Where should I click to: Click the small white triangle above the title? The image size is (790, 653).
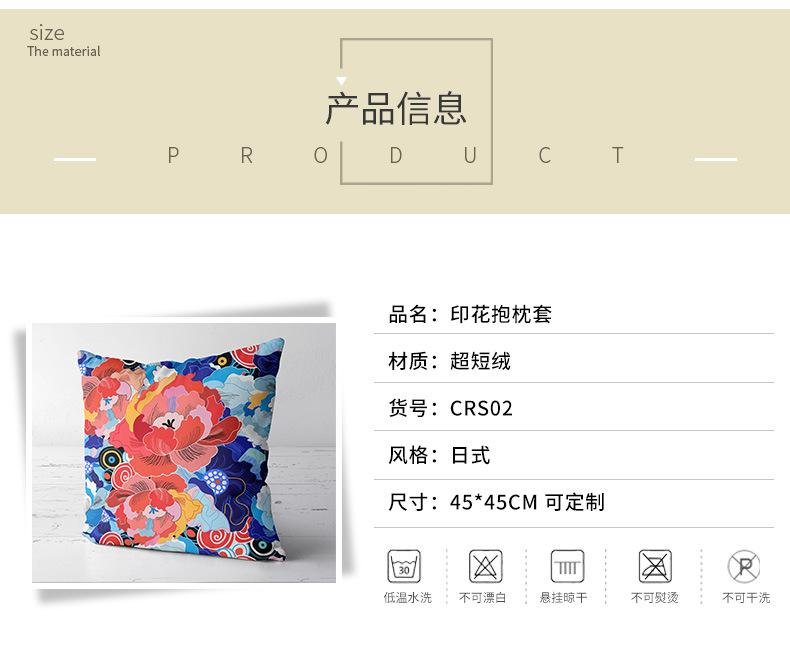341,81
